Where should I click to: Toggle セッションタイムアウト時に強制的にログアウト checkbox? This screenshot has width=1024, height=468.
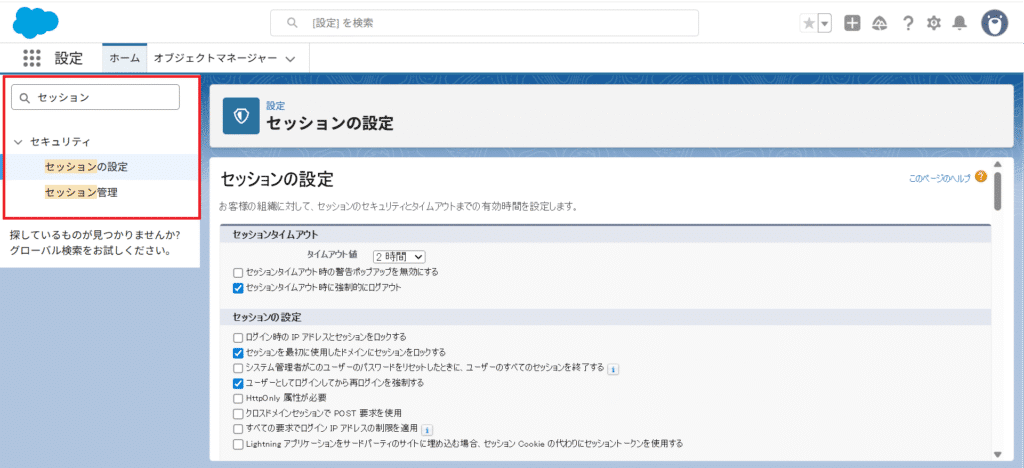pos(238,288)
